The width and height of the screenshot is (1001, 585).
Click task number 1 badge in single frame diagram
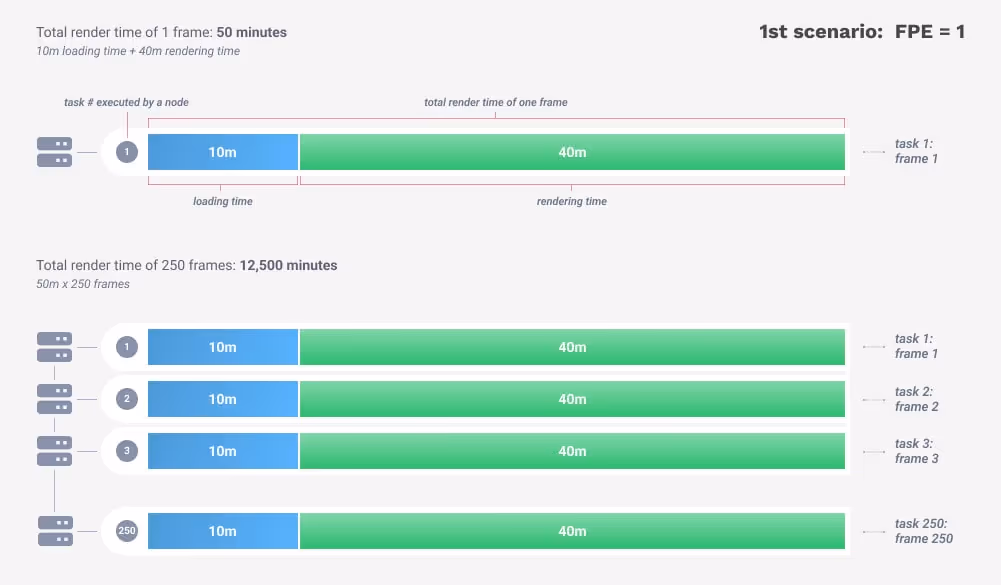click(127, 152)
